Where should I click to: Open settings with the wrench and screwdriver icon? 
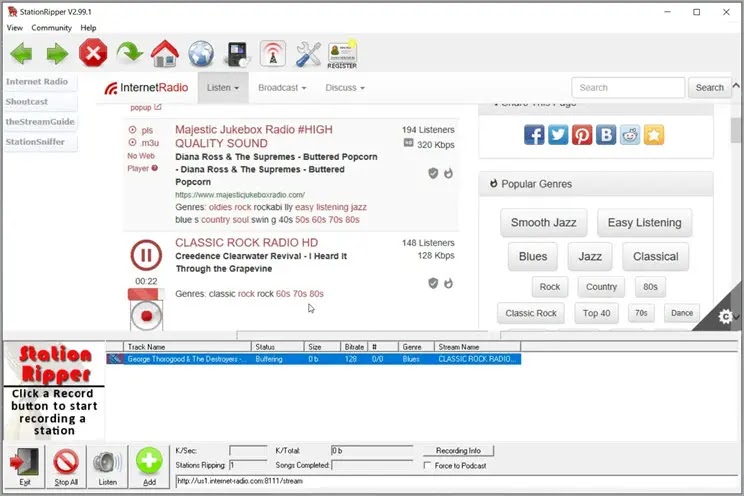[308, 54]
